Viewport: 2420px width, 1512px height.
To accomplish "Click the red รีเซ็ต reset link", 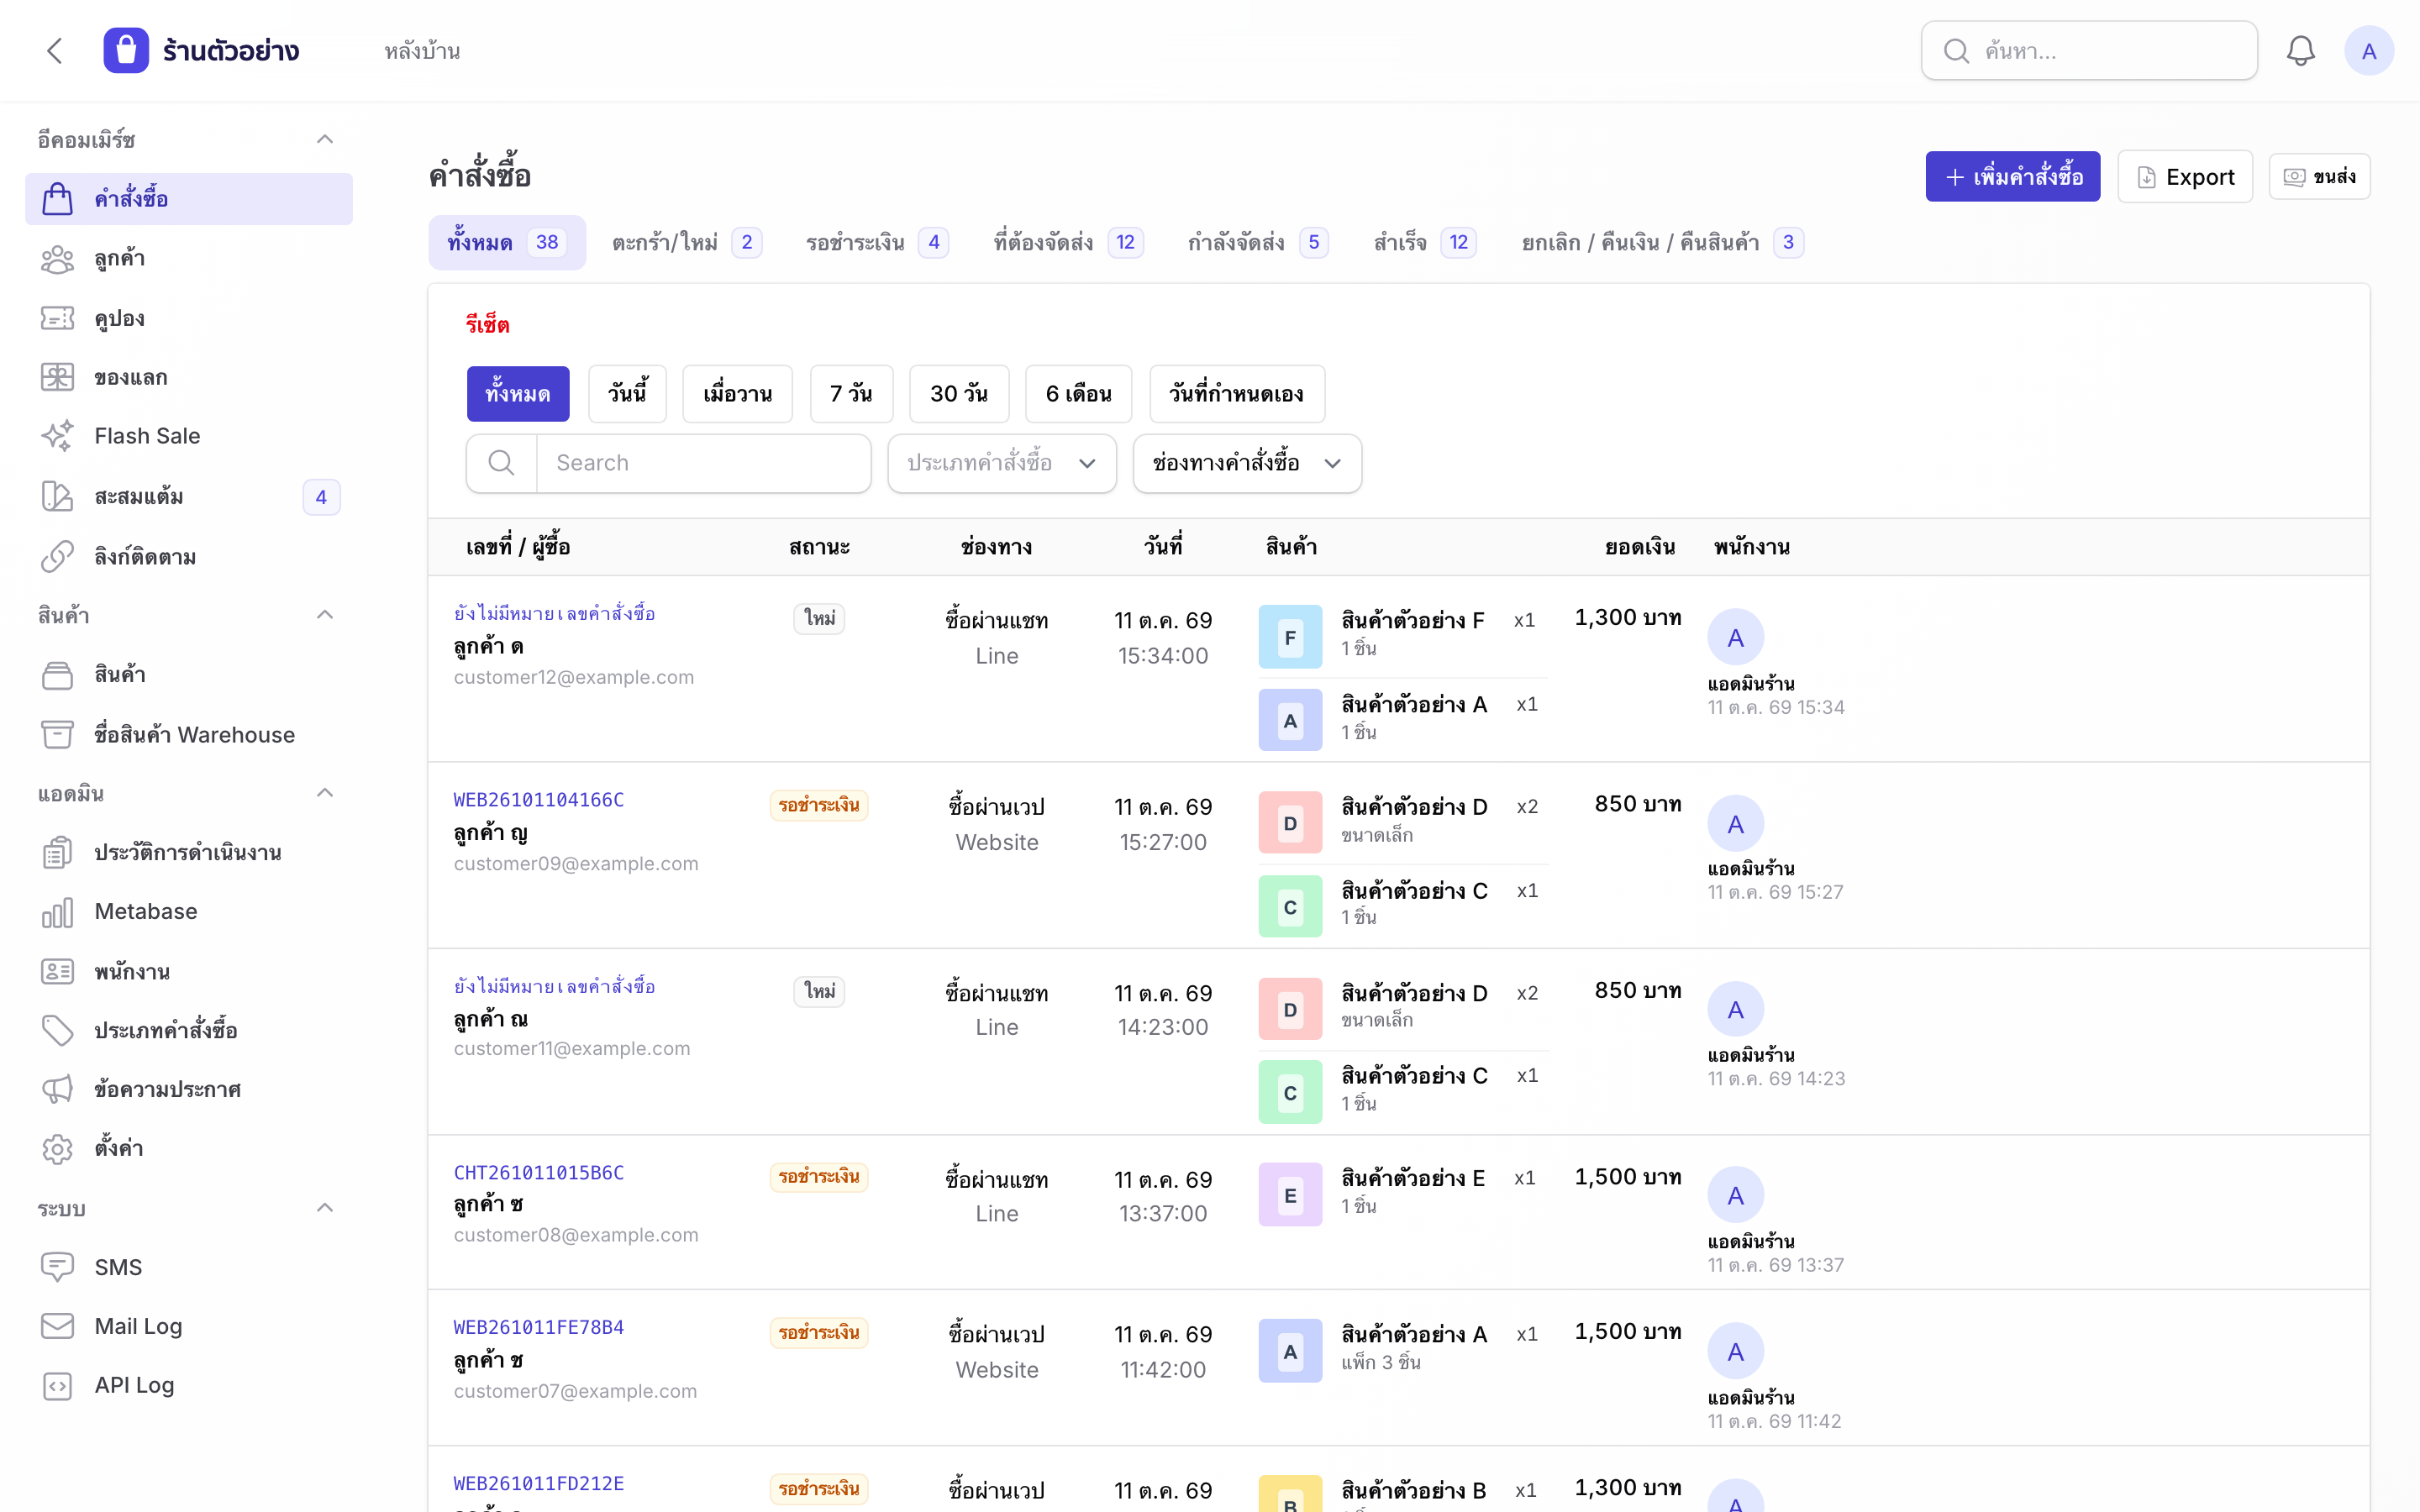I will (487, 324).
